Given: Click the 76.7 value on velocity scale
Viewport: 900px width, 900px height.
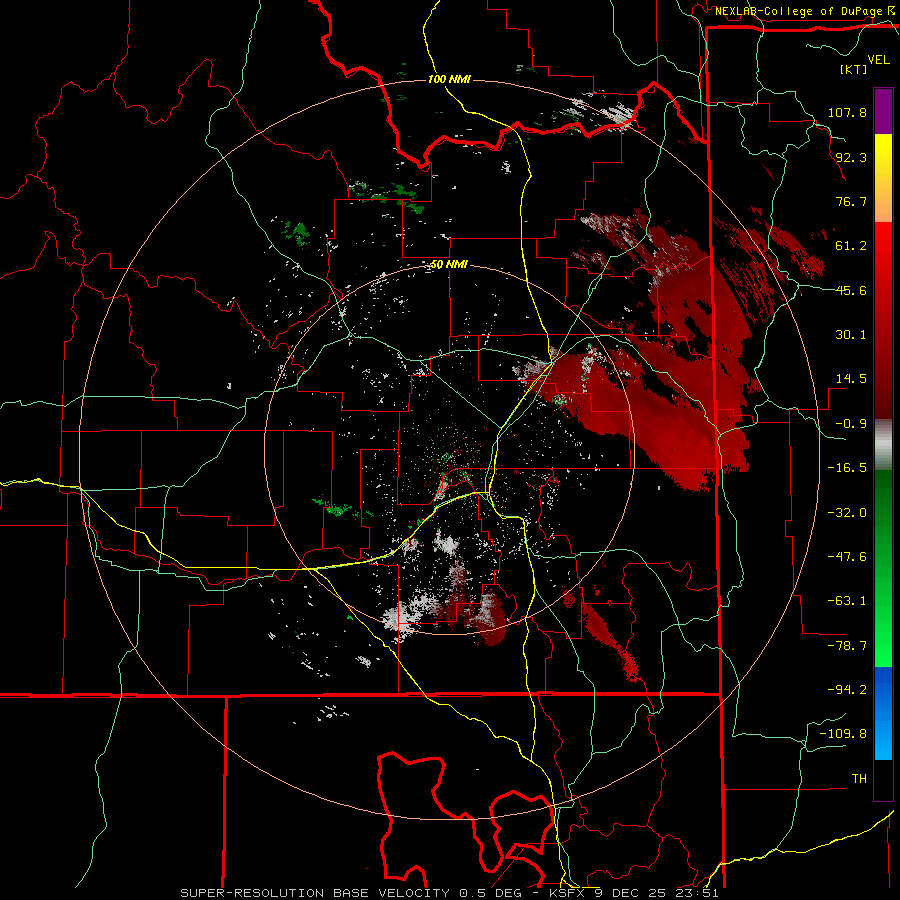Looking at the screenshot, I should tap(851, 201).
